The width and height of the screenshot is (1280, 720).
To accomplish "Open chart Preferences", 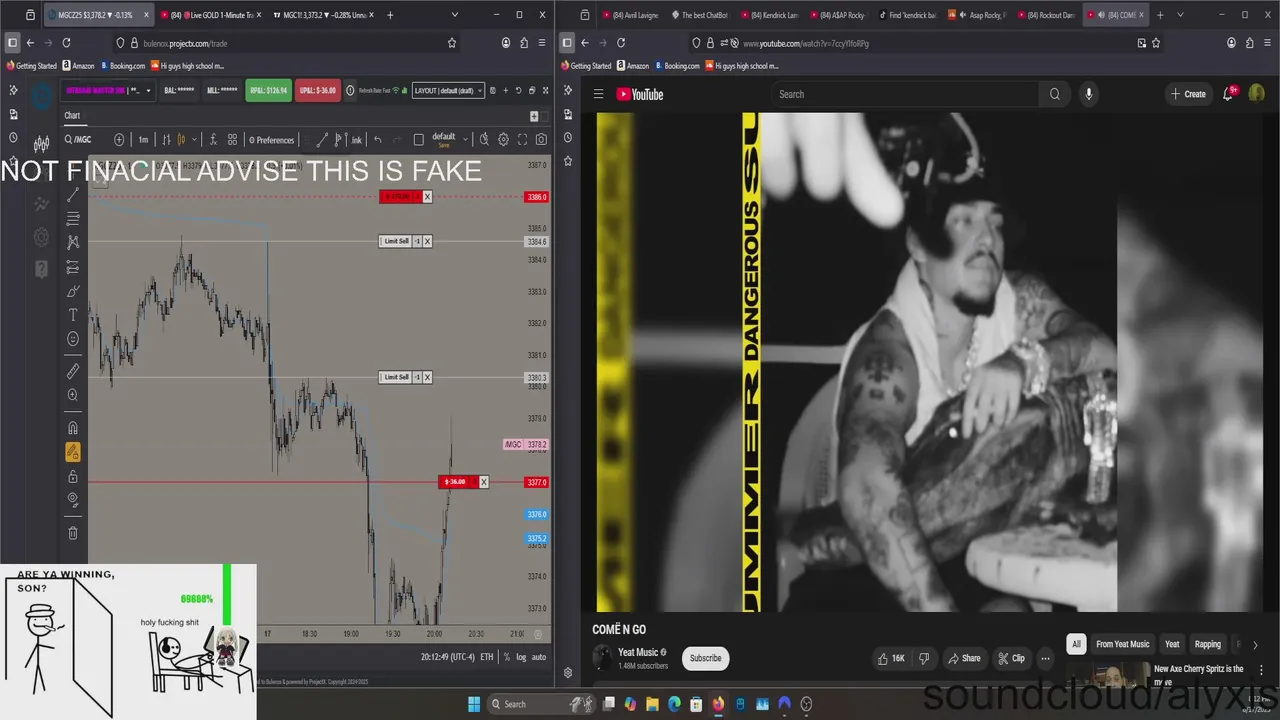I will 272,140.
